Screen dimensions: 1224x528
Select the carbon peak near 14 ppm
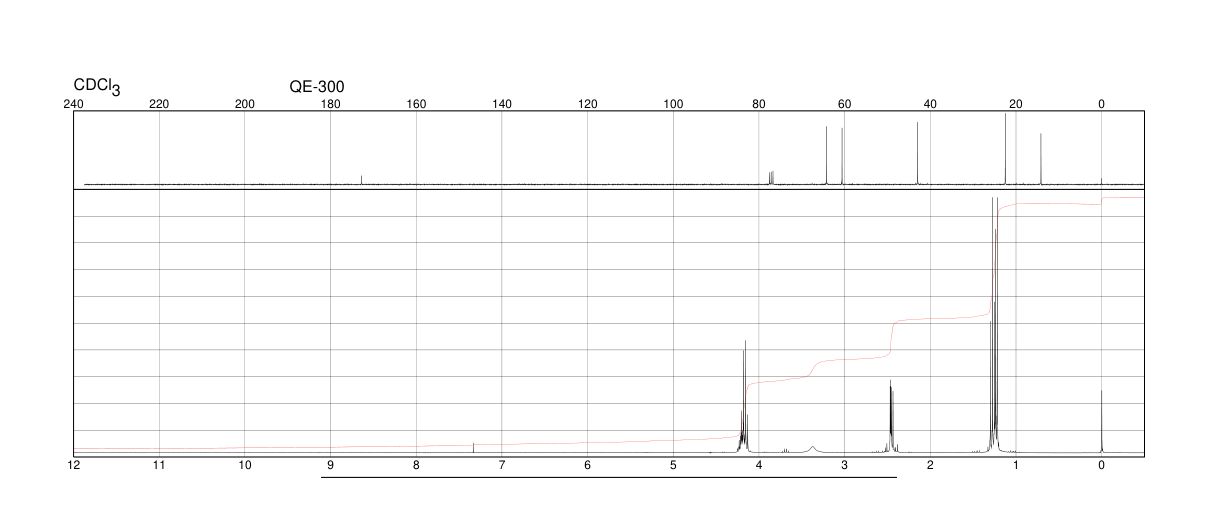coord(1041,159)
